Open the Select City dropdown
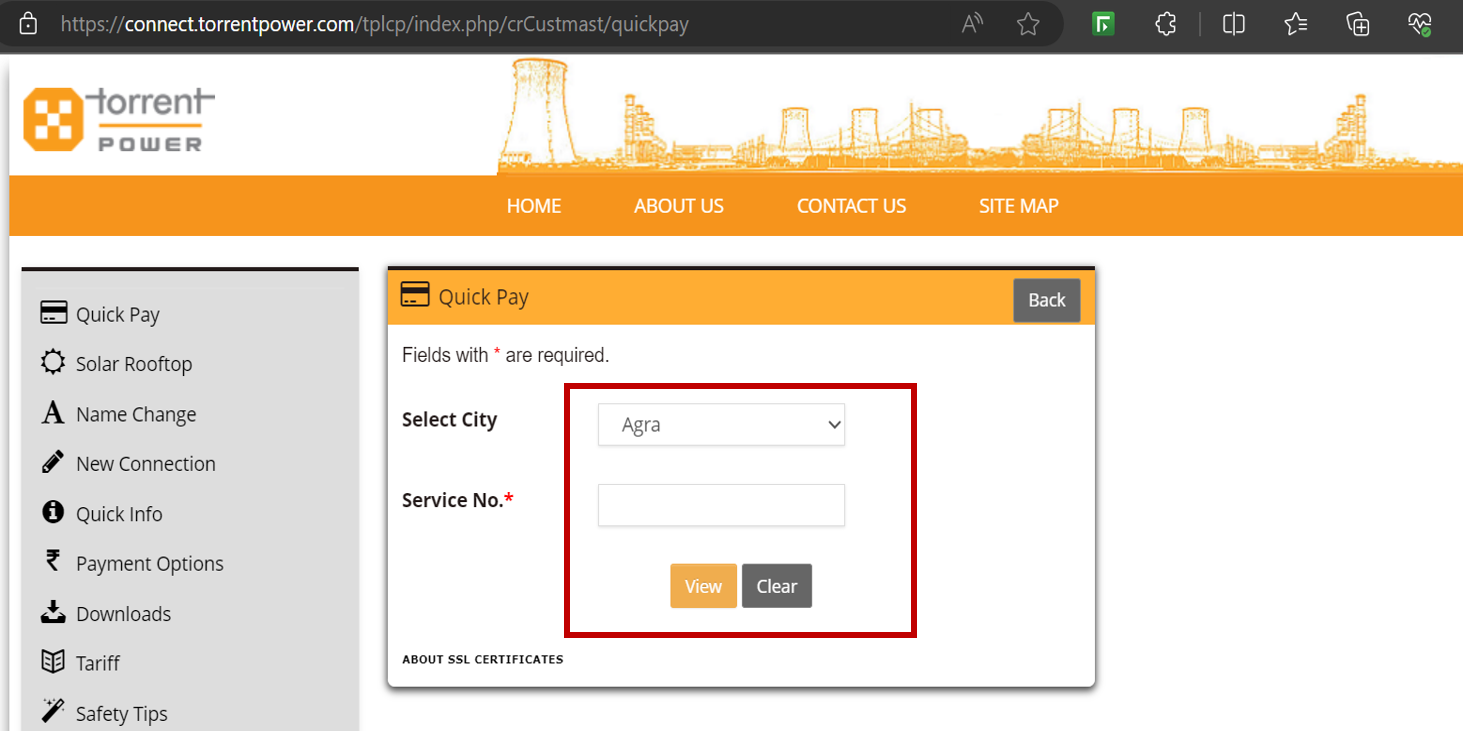1463x731 pixels. pyautogui.click(x=720, y=424)
